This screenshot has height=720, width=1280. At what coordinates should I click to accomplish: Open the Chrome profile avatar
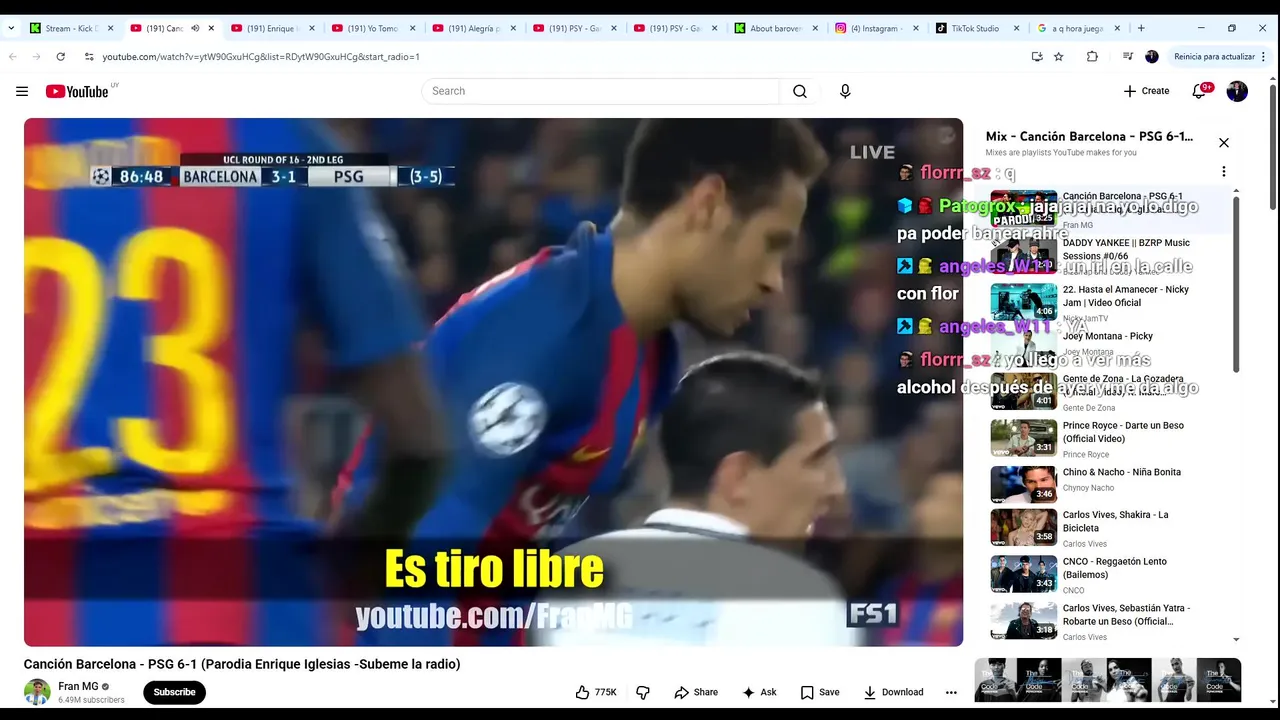(x=1151, y=57)
